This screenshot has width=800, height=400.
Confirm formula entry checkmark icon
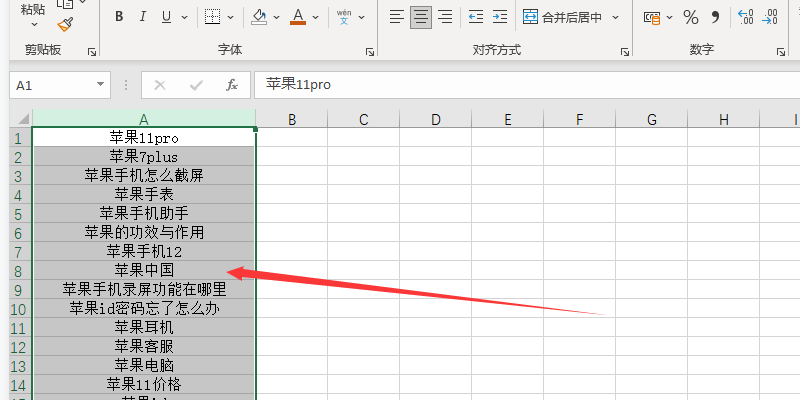196,85
